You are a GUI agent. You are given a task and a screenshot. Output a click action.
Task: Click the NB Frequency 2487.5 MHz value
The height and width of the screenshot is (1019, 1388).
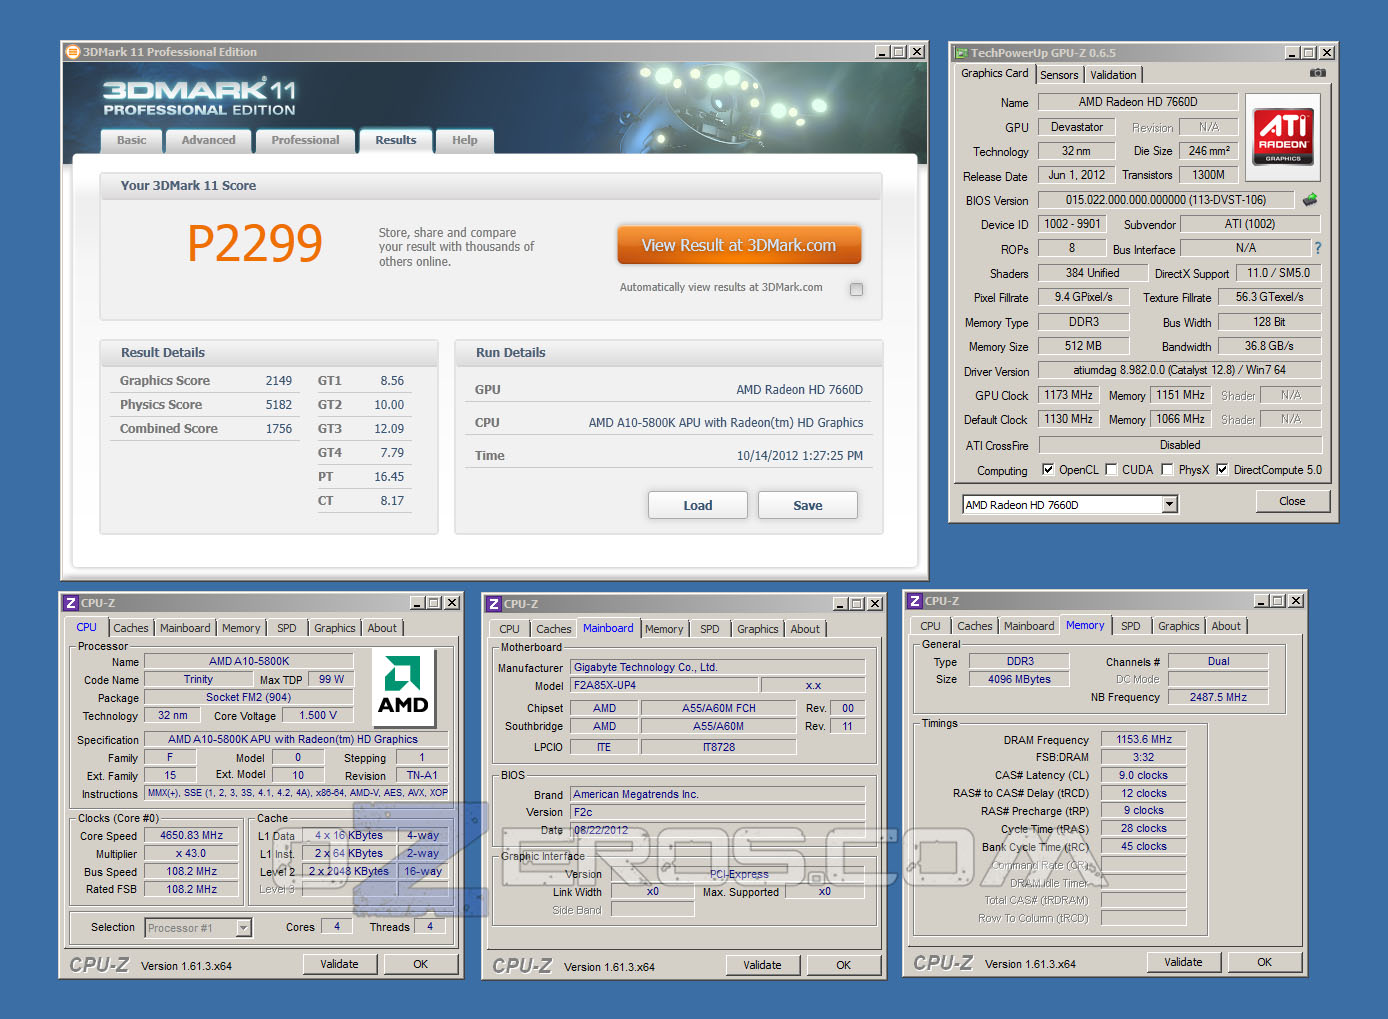click(x=1218, y=697)
